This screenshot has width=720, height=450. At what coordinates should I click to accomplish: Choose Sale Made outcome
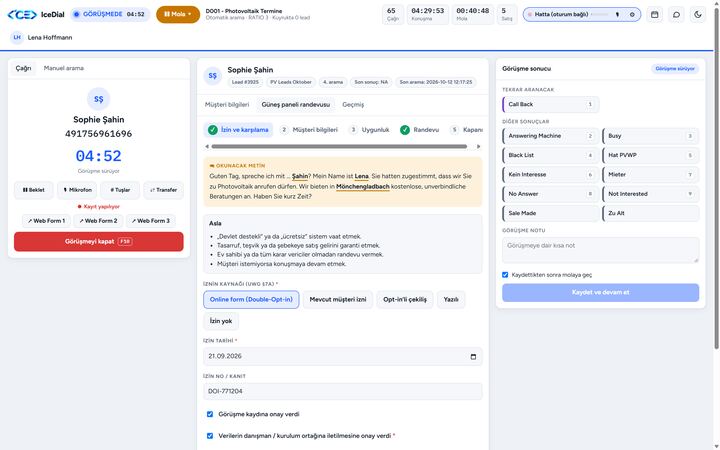tap(551, 213)
